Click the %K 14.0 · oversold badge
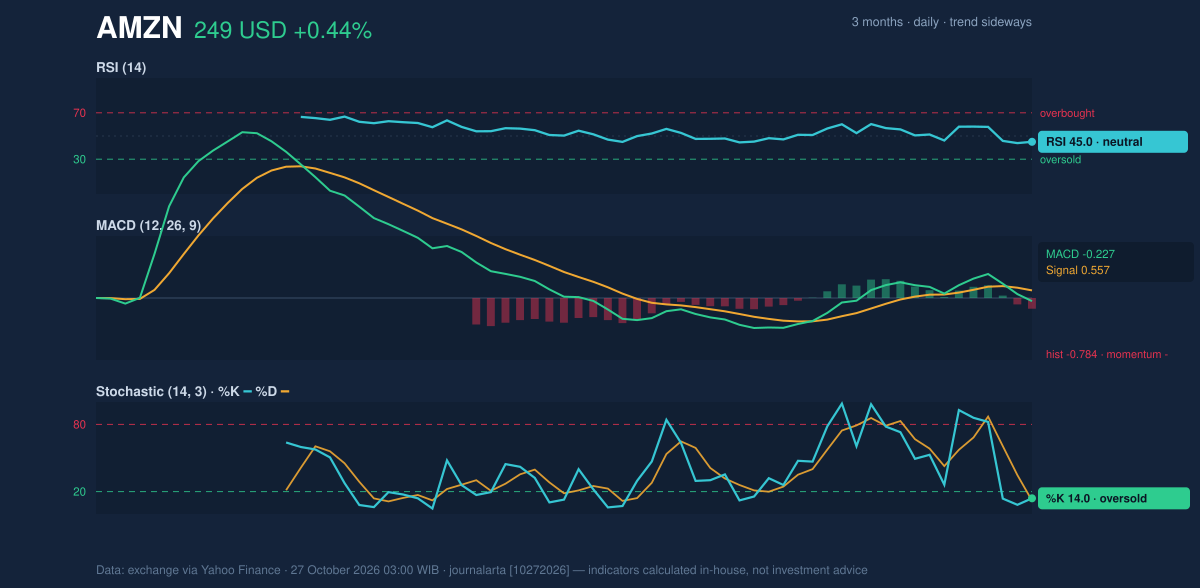Screen dimensions: 1200x588 point(1115,498)
